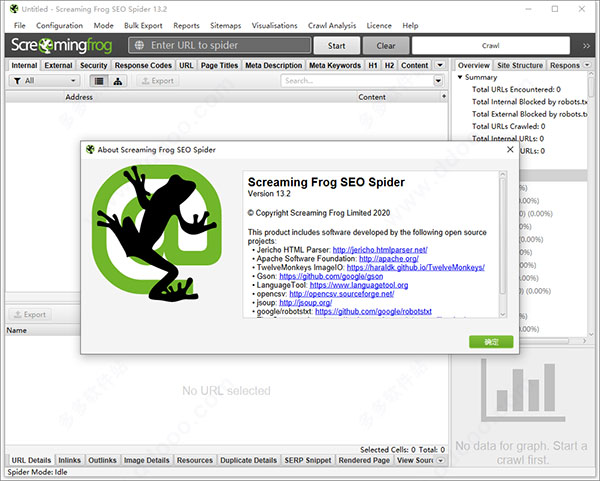Switch to the Security tab
This screenshot has width=600, height=481.
tap(93, 65)
